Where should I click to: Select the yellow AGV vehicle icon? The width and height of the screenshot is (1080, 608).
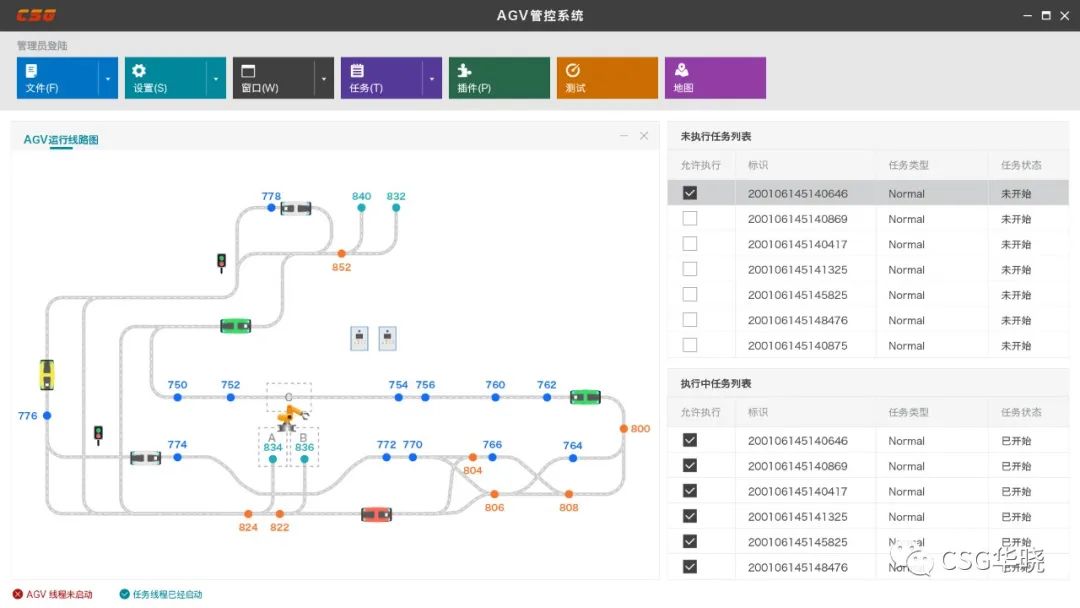pos(47,374)
